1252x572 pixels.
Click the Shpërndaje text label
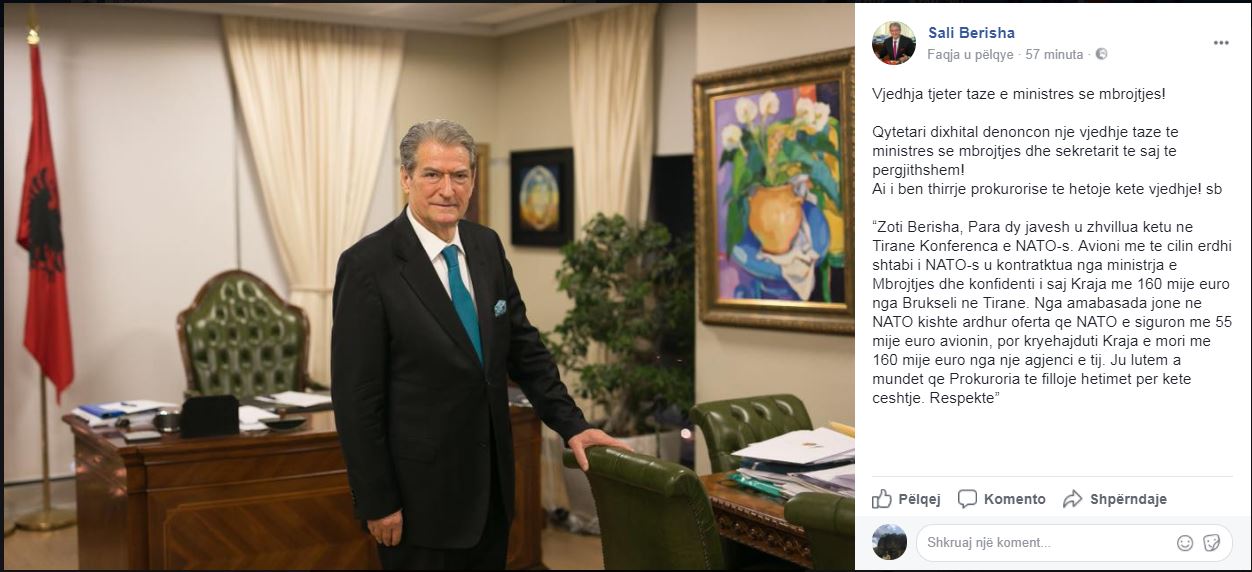pos(1128,499)
